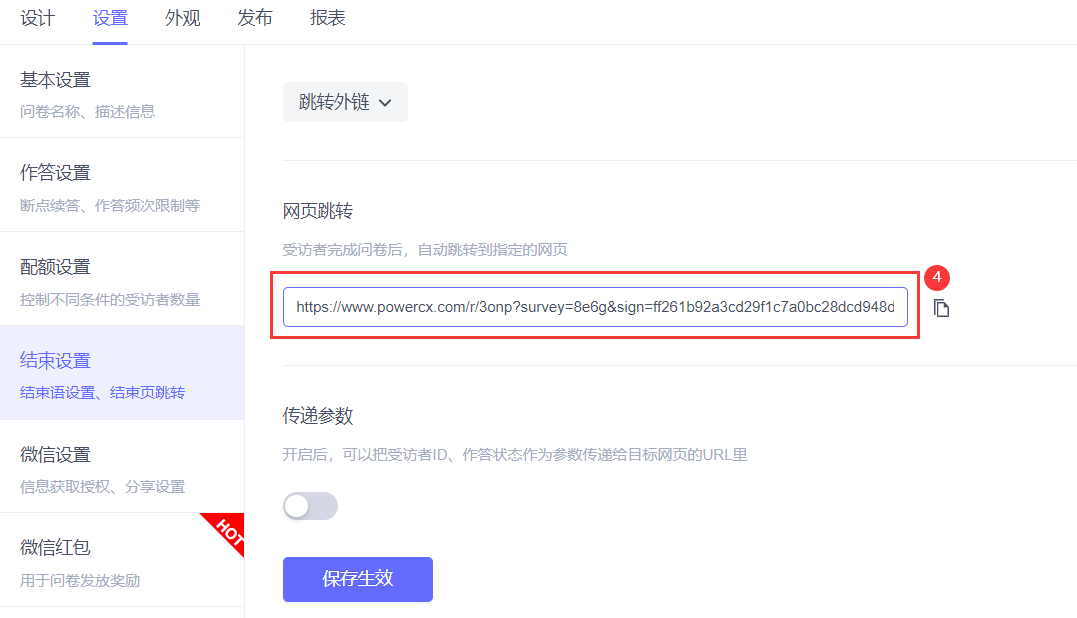This screenshot has height=618, width=1077.
Task: View the 报表 tab
Action: [x=328, y=19]
